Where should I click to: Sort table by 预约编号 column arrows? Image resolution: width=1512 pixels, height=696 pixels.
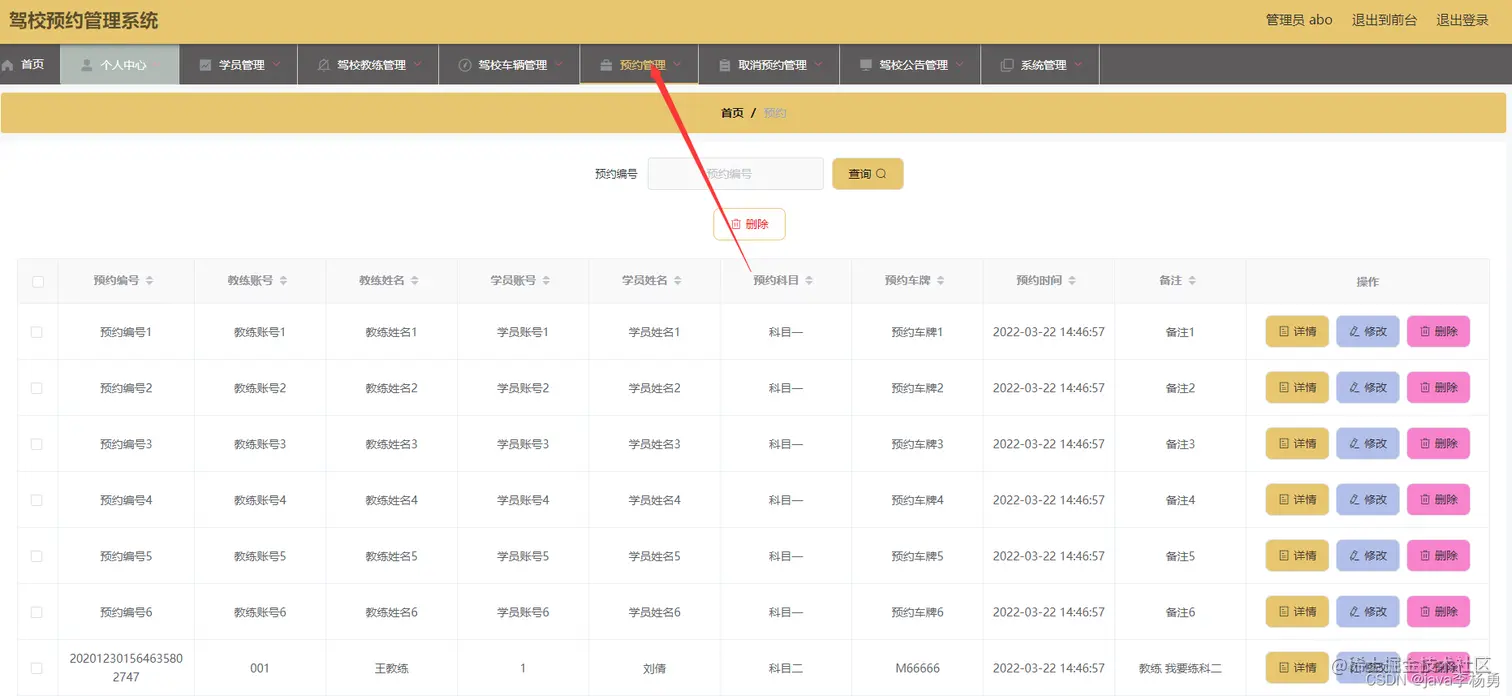149,281
